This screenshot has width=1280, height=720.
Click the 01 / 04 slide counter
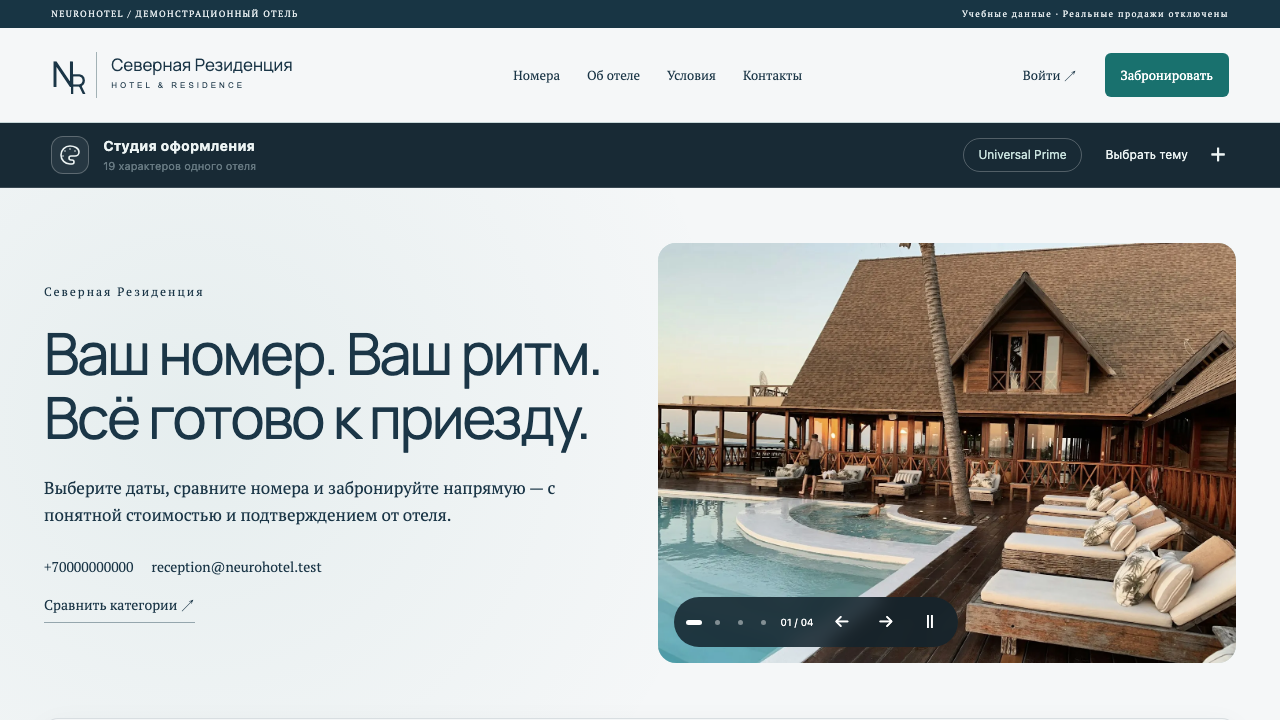click(797, 622)
